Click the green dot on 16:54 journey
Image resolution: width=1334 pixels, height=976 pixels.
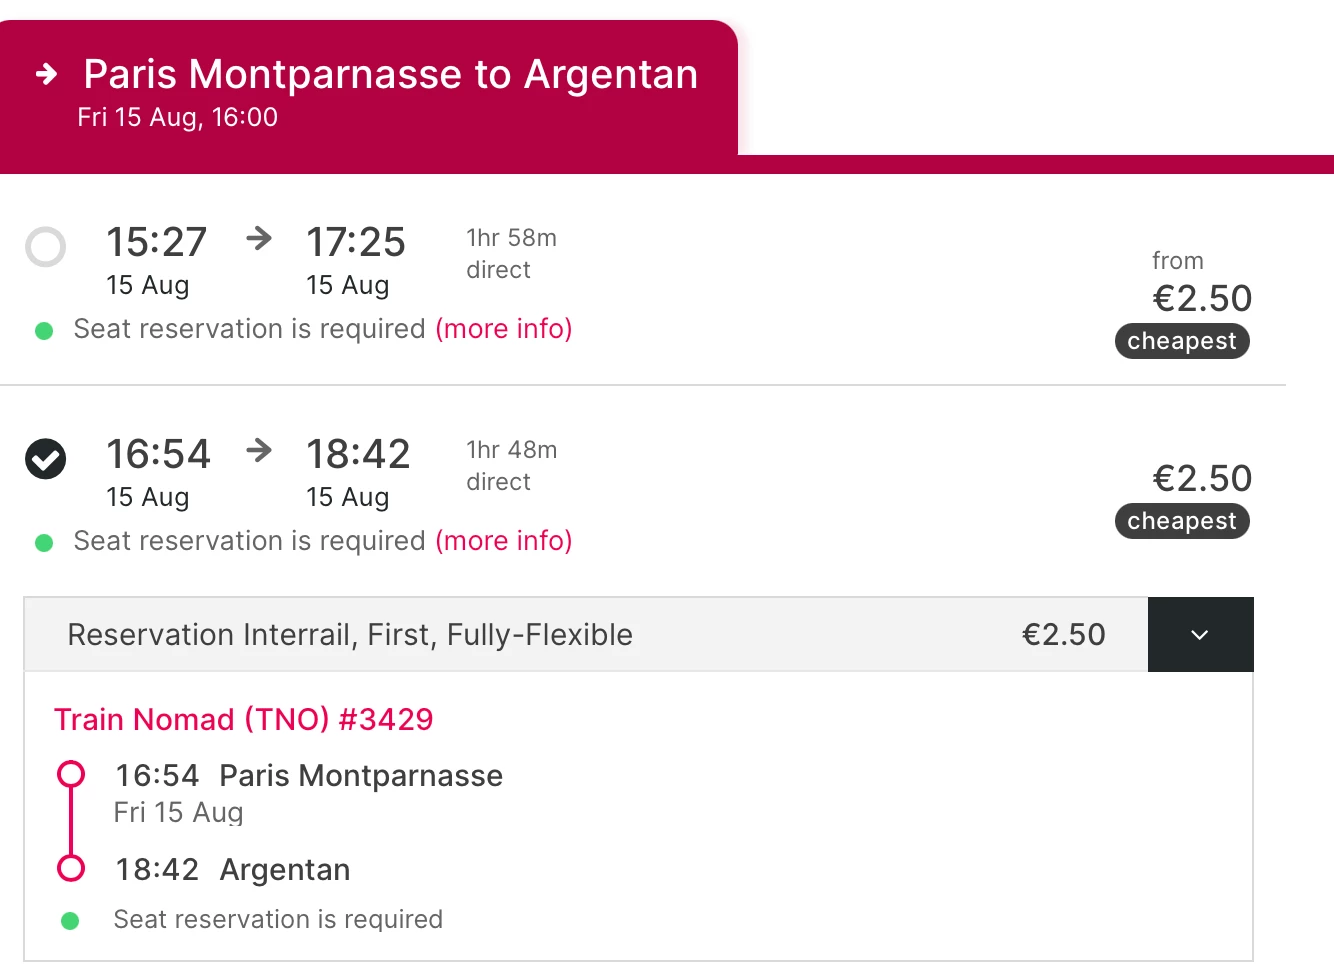pos(44,543)
